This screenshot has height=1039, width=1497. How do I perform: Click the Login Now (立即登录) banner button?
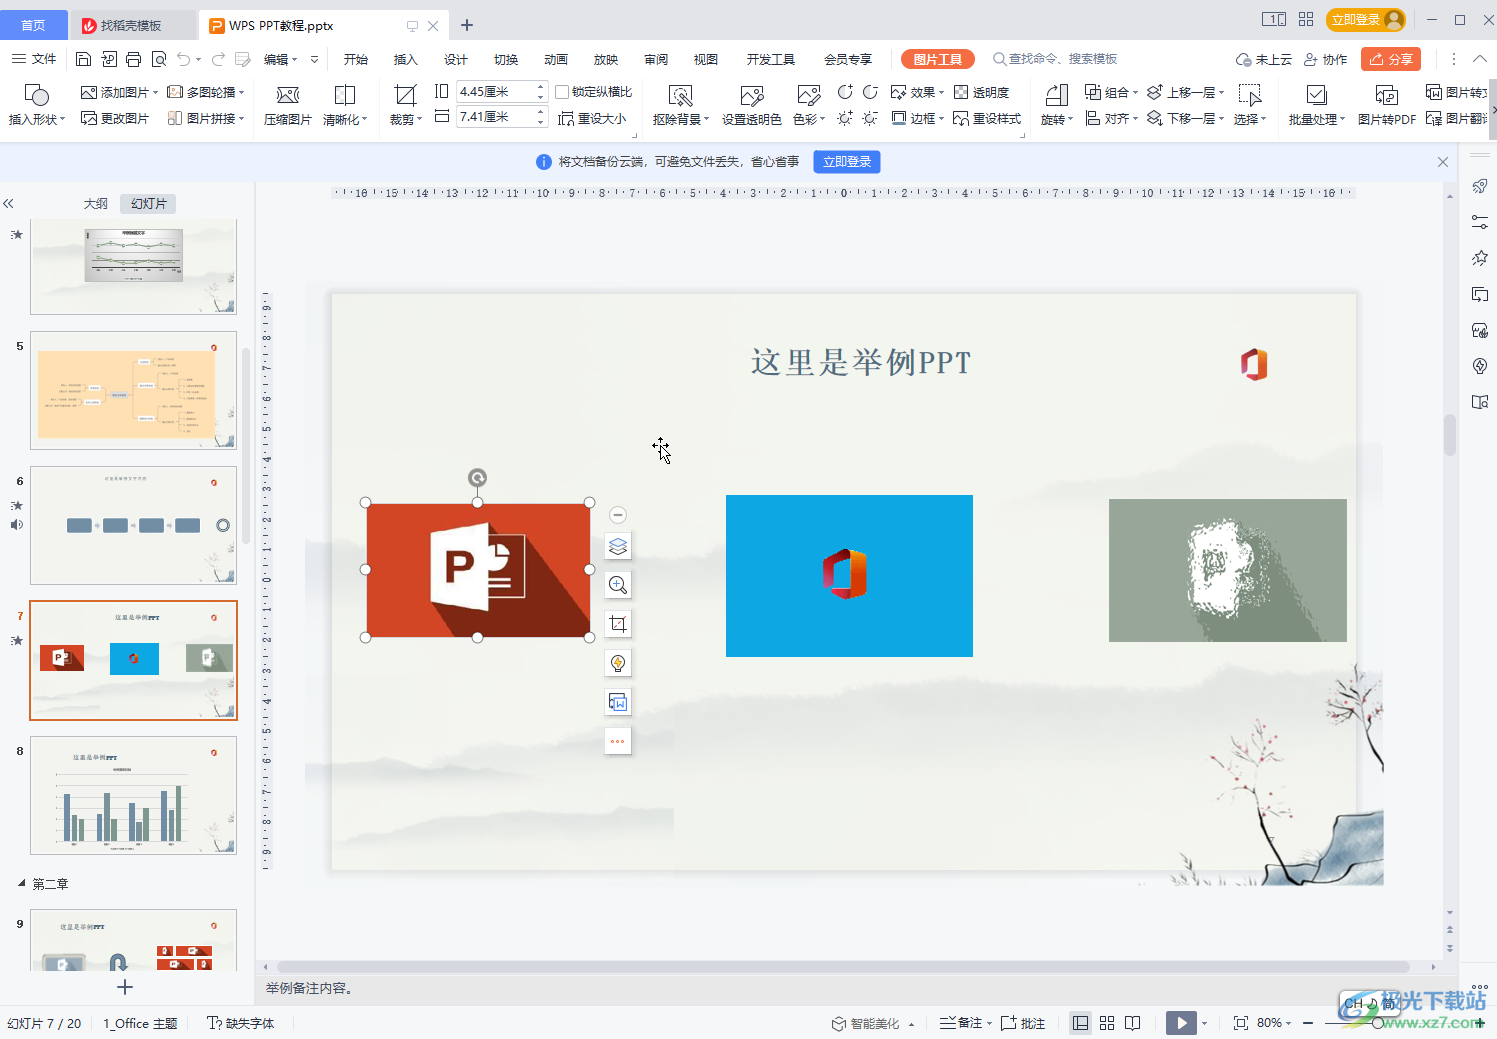pyautogui.click(x=847, y=161)
